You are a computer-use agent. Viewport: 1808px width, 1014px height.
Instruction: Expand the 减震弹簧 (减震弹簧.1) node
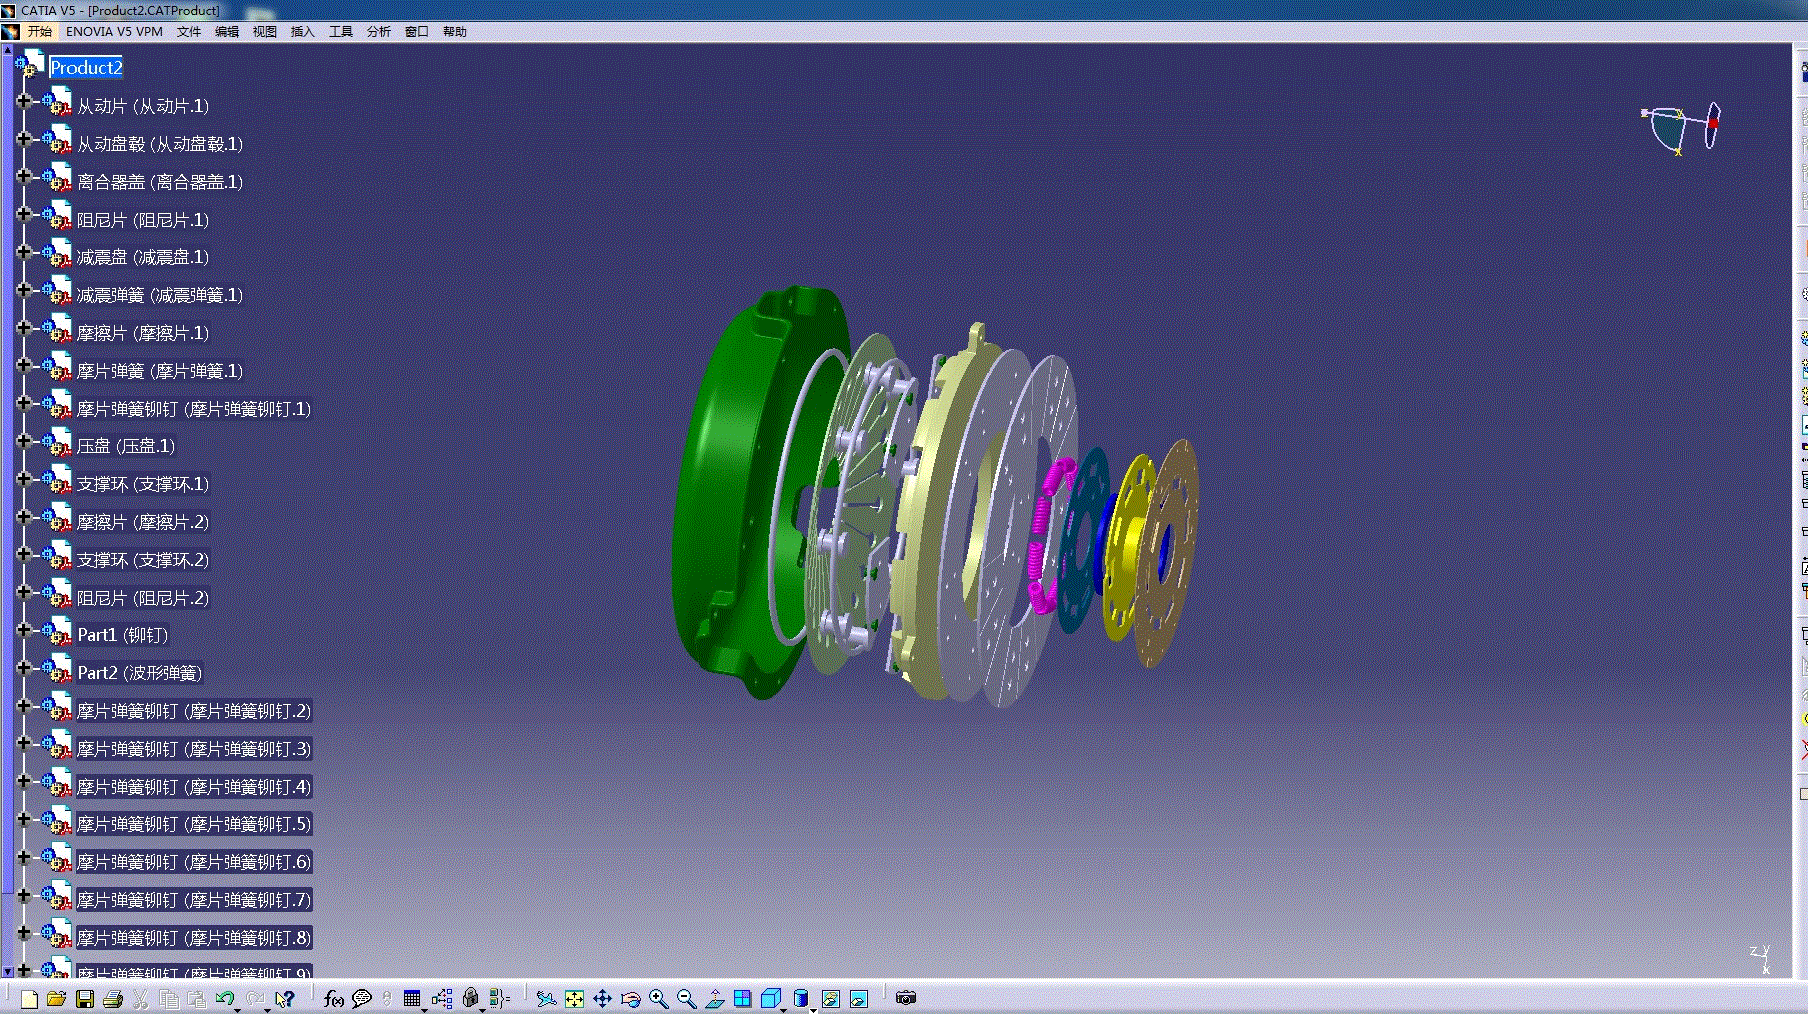point(24,290)
